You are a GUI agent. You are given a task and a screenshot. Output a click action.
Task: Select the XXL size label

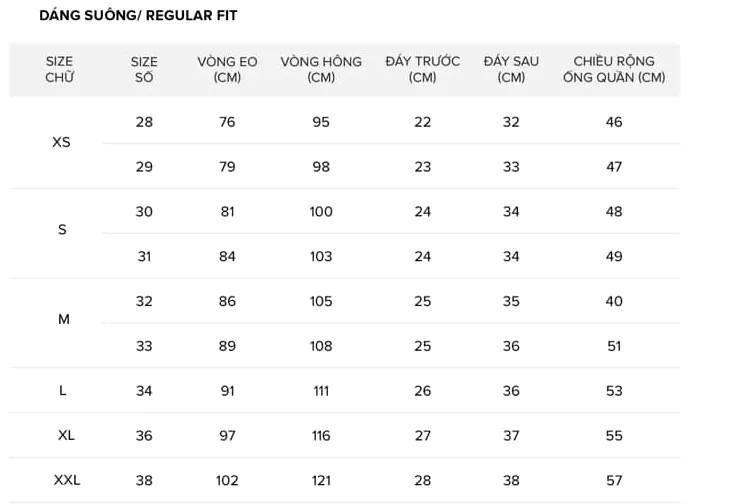click(x=67, y=480)
